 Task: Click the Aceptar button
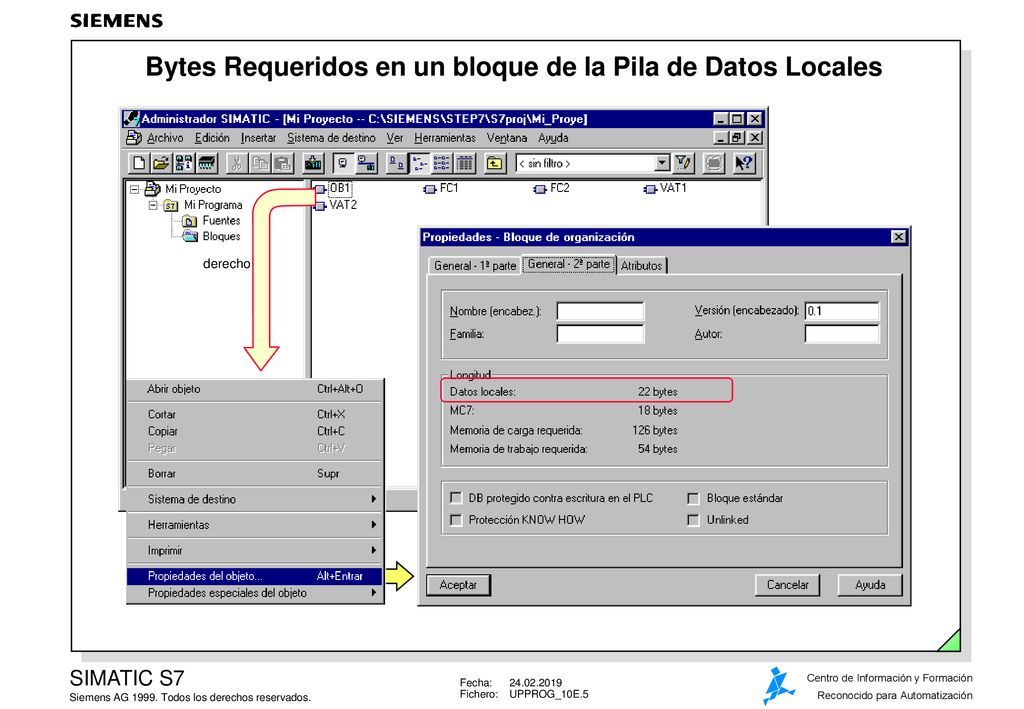tap(458, 585)
